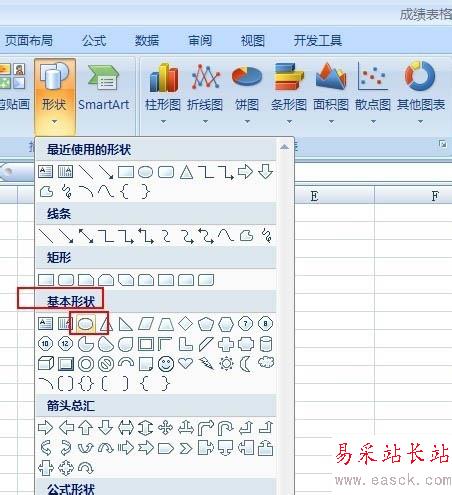Select the Scribble line at end of Lines row

(x=267, y=236)
